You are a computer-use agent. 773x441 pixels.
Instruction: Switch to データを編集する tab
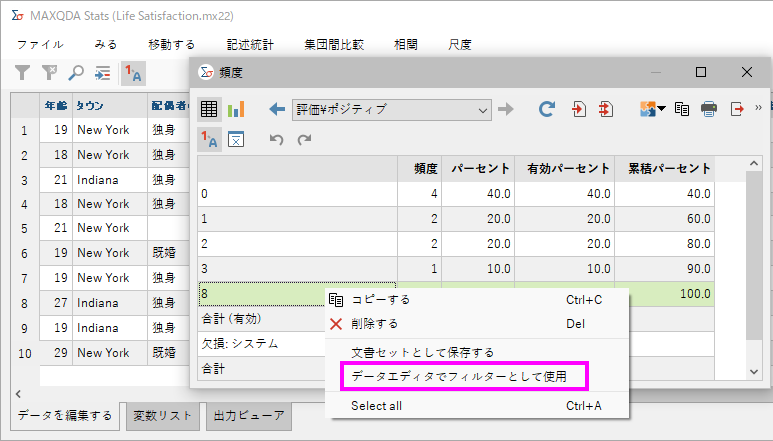65,415
